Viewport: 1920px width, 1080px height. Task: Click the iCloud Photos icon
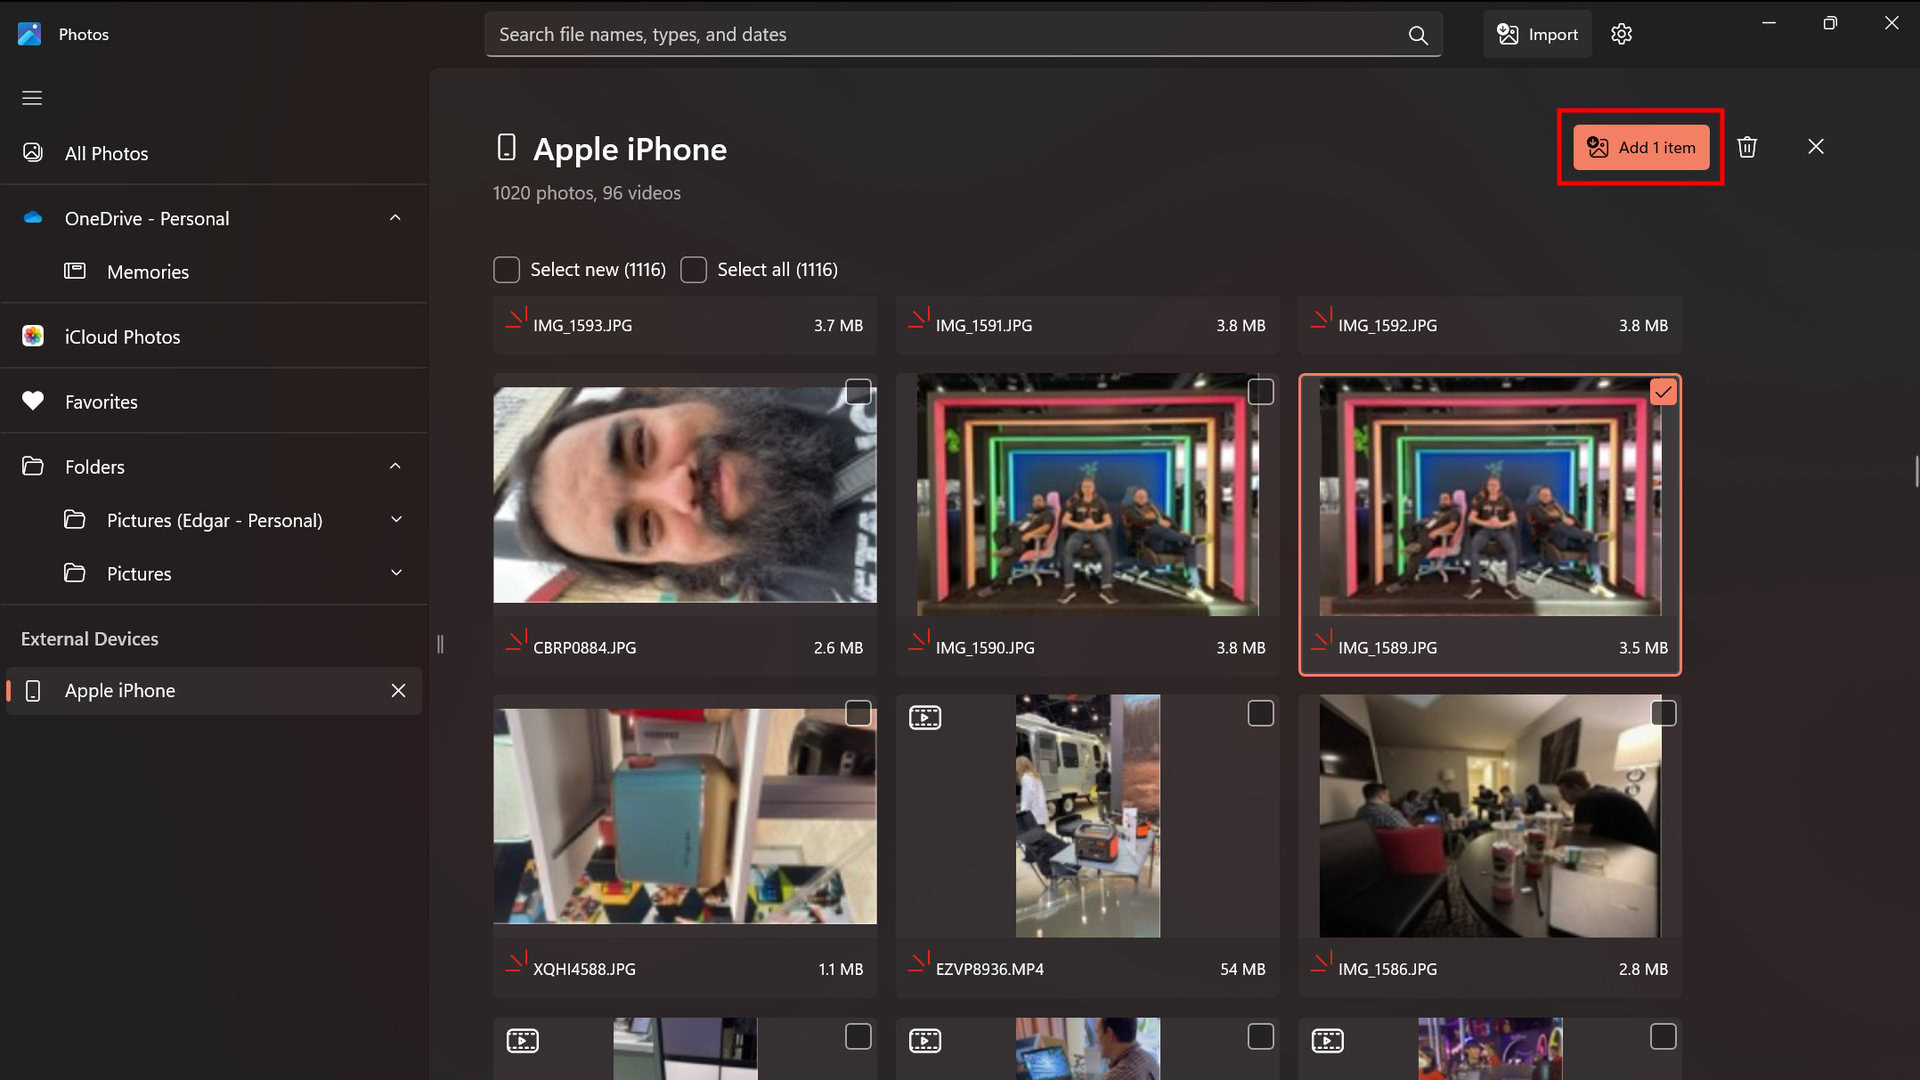pyautogui.click(x=33, y=336)
